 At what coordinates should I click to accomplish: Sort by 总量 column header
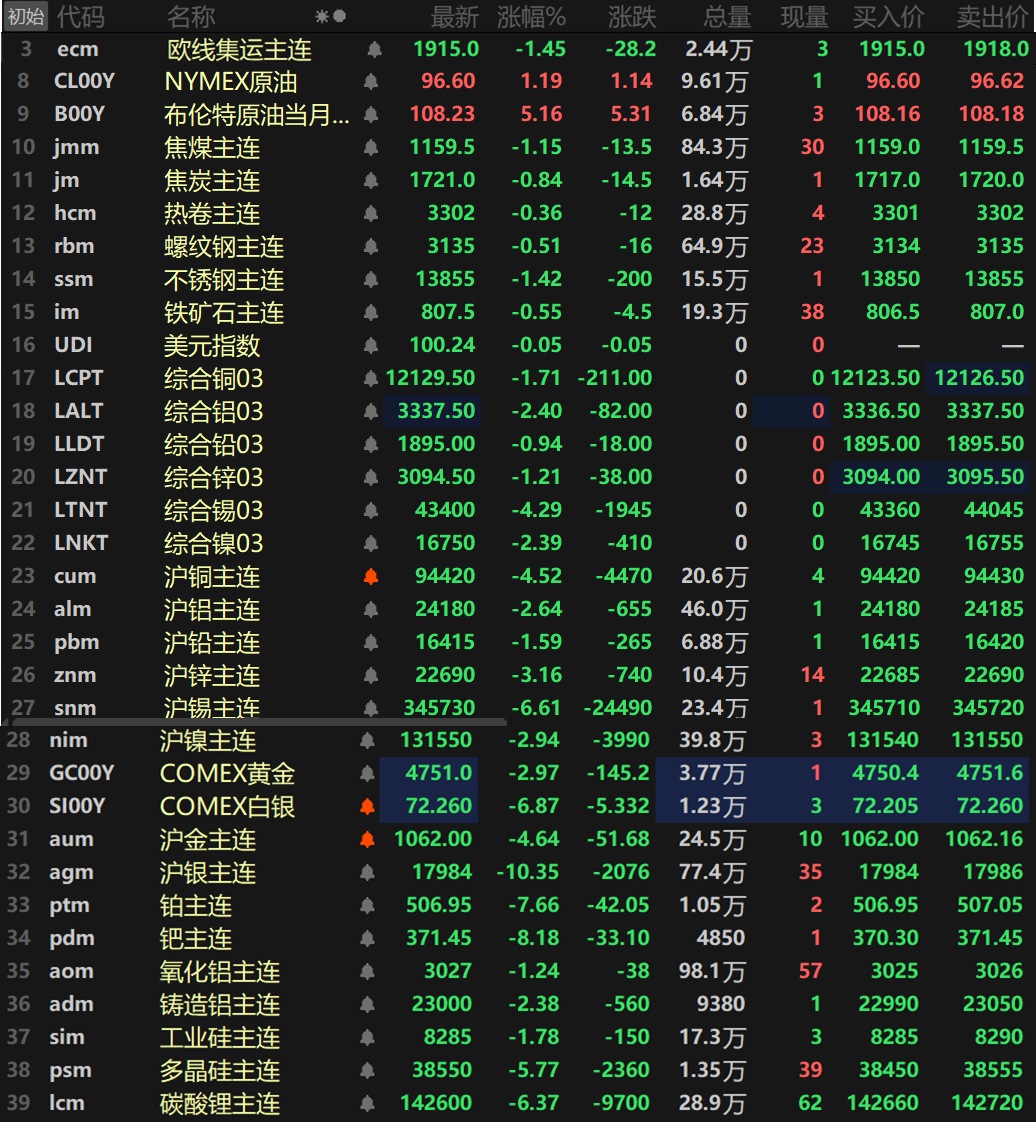(727, 16)
